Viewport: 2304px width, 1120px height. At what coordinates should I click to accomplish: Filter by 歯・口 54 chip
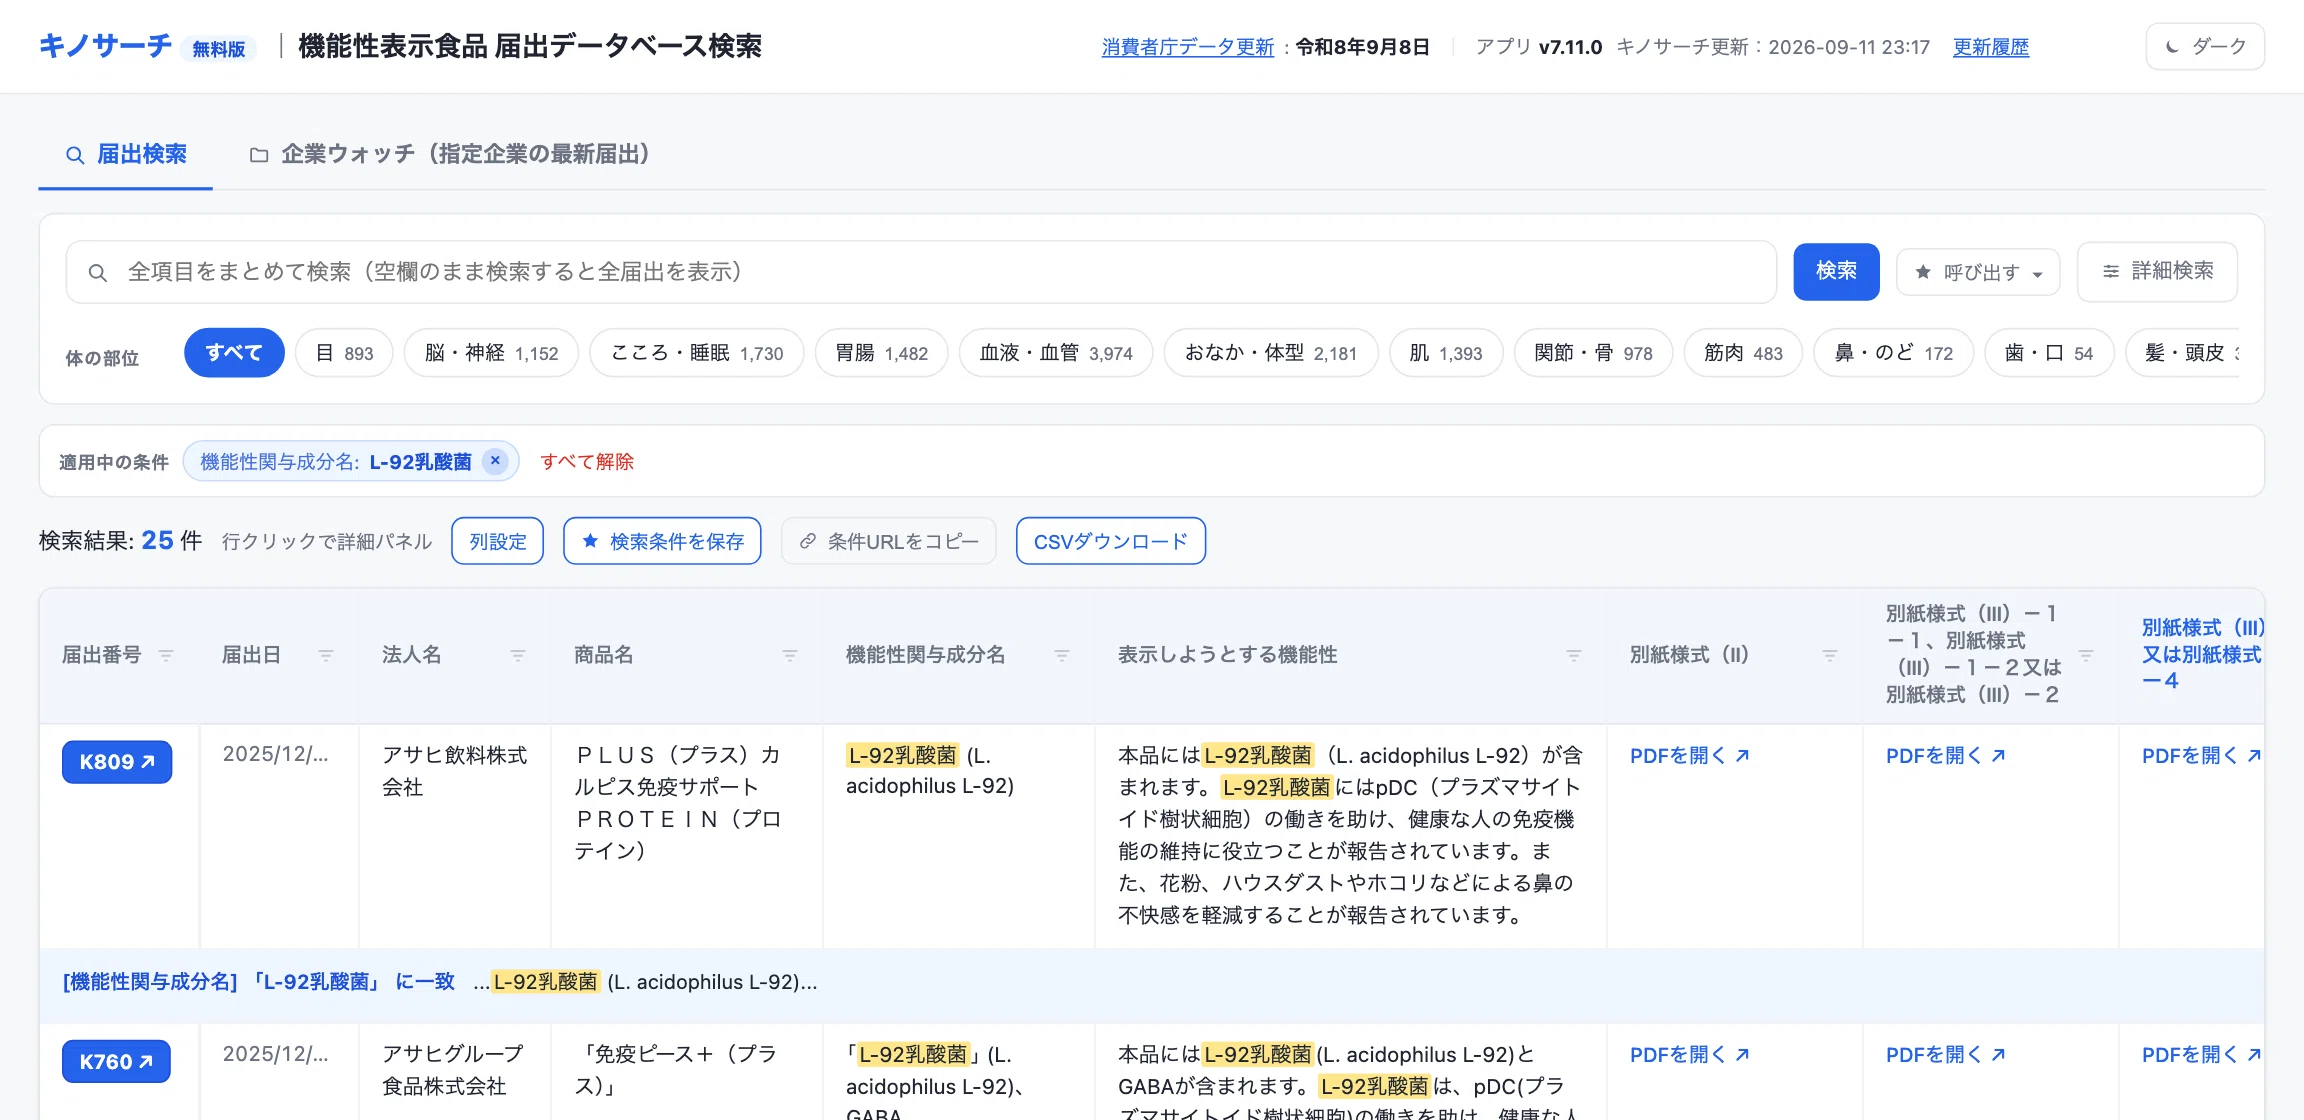point(2049,352)
